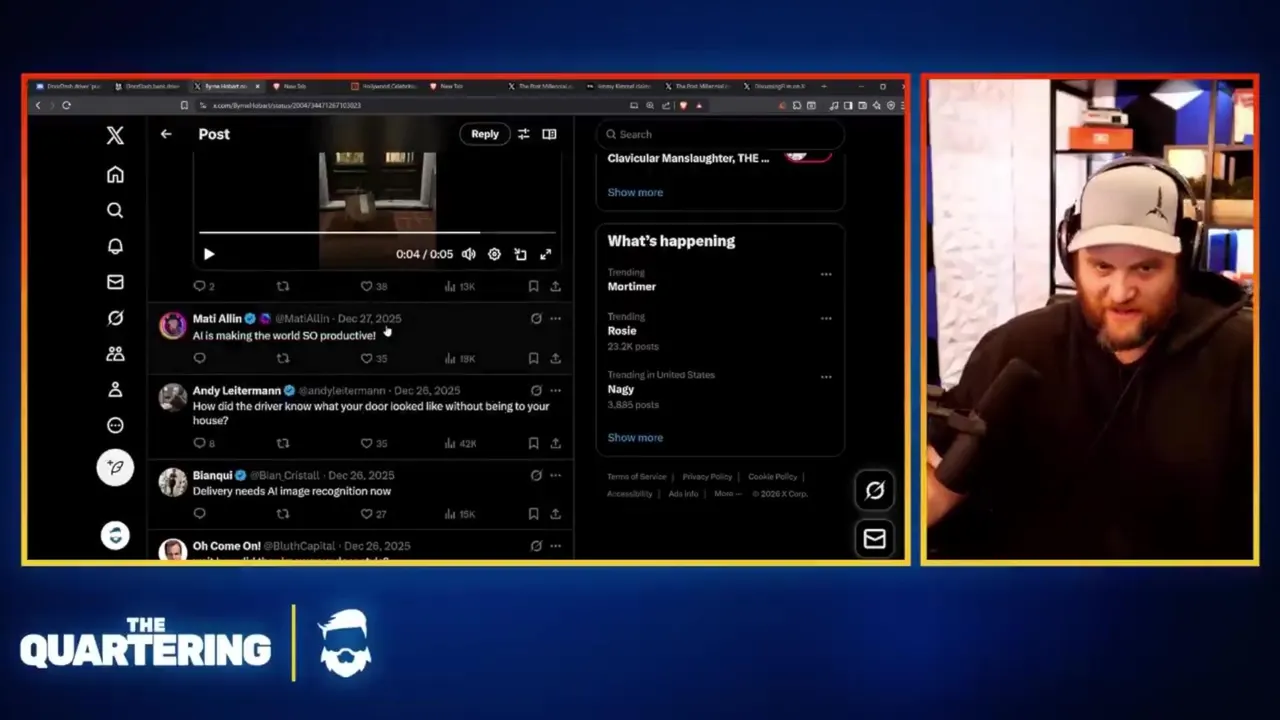Share Mati Allin's reply
The width and height of the screenshot is (1280, 720).
[x=555, y=358]
